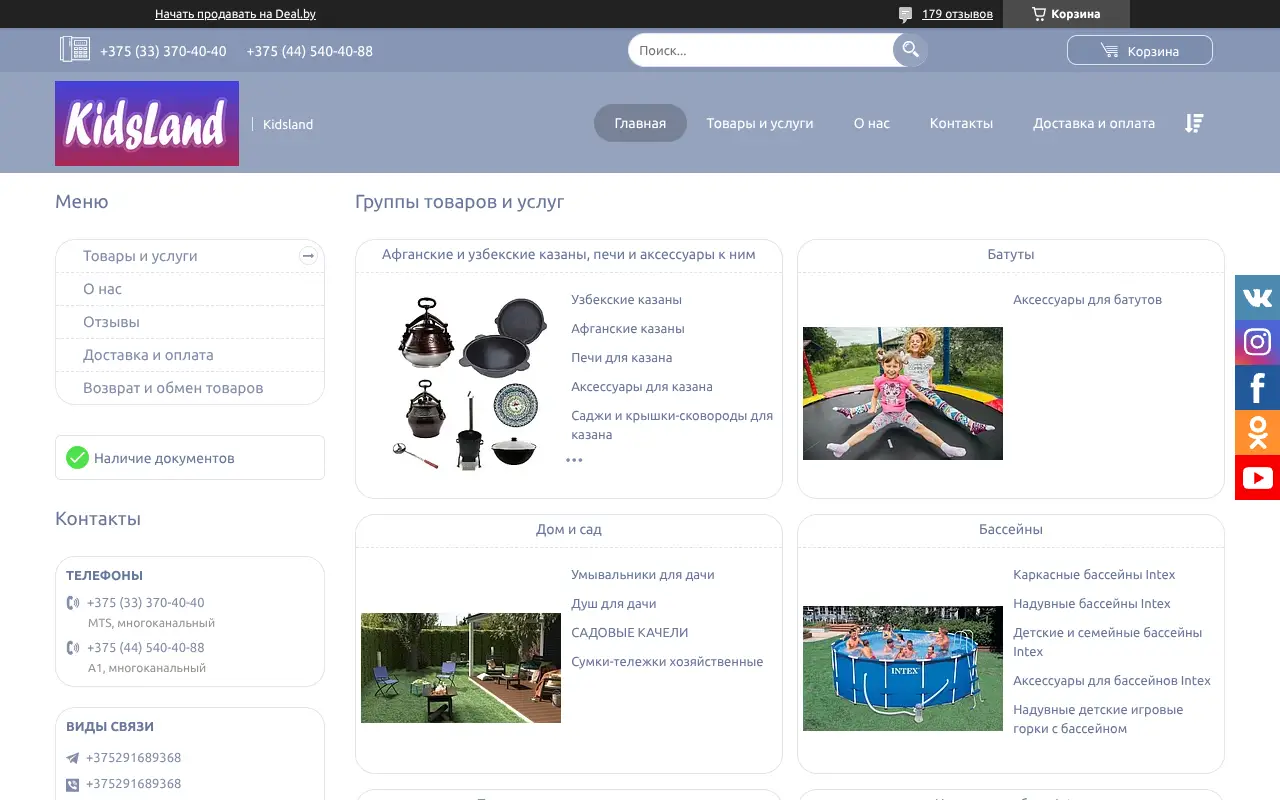Click the Kidsland logo image

pos(147,123)
